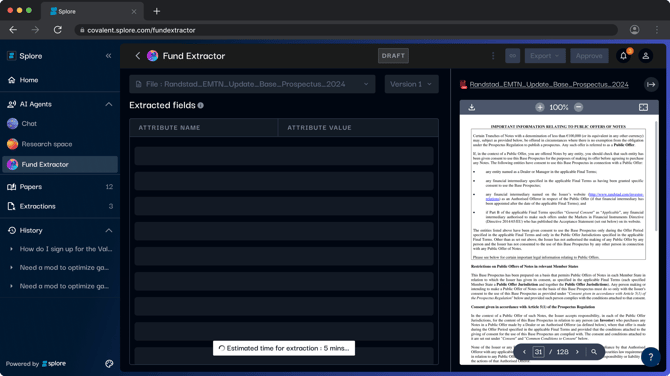Collapse the Splore sidebar

109,56
